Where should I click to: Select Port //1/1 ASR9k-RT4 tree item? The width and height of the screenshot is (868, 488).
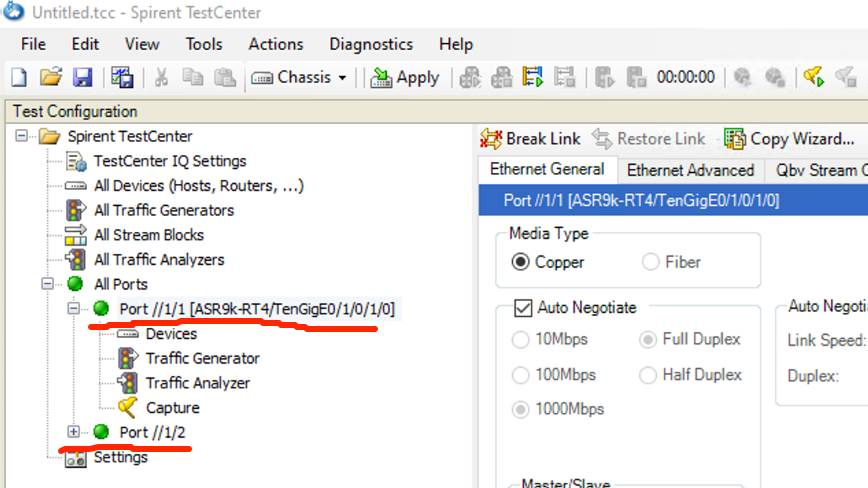(x=257, y=309)
